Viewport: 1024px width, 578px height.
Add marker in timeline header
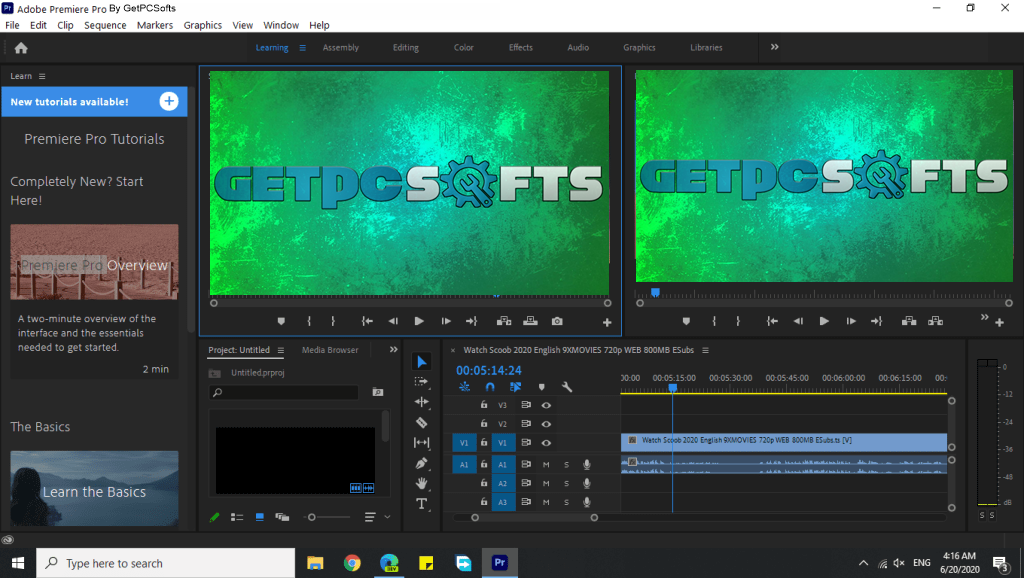coord(541,387)
